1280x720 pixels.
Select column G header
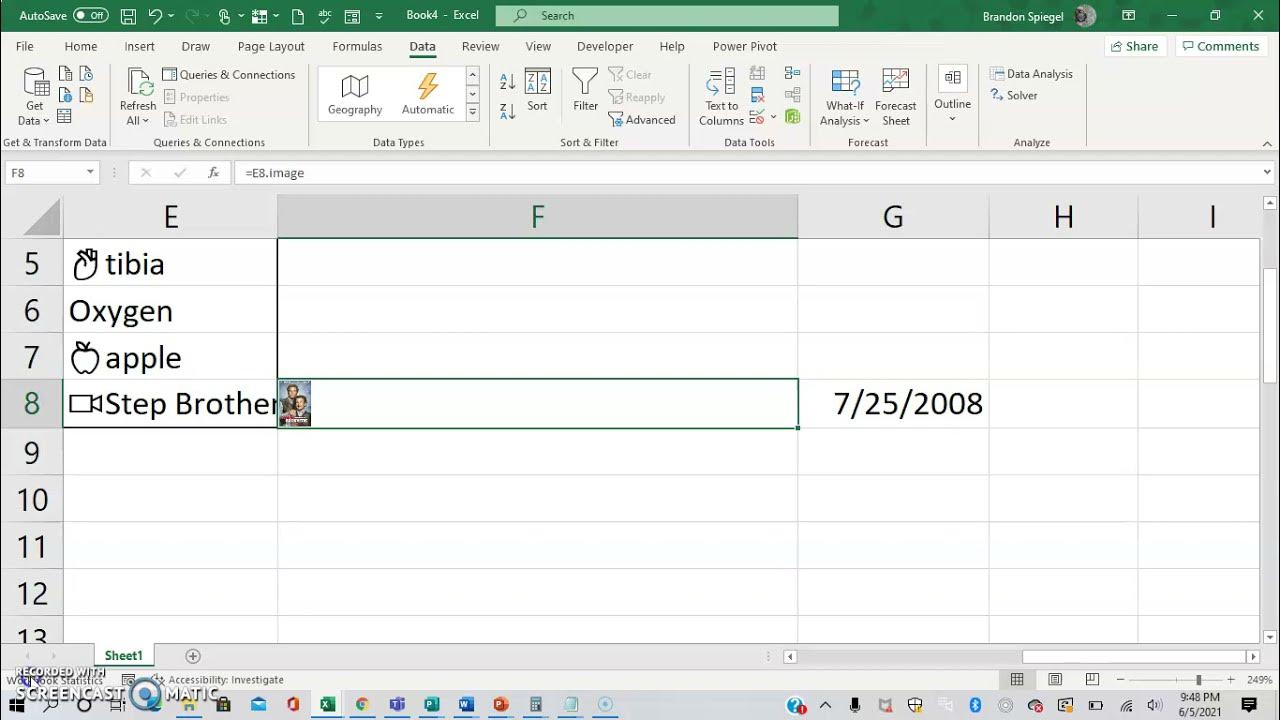coord(893,216)
